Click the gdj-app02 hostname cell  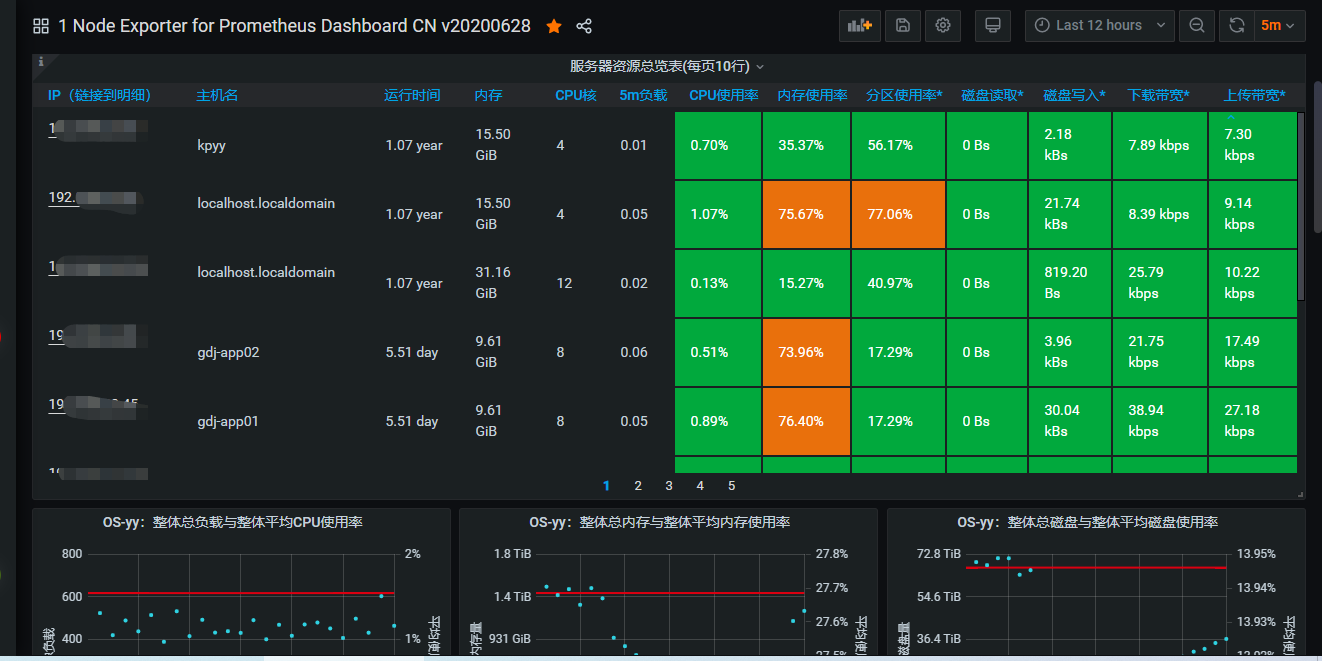(228, 352)
